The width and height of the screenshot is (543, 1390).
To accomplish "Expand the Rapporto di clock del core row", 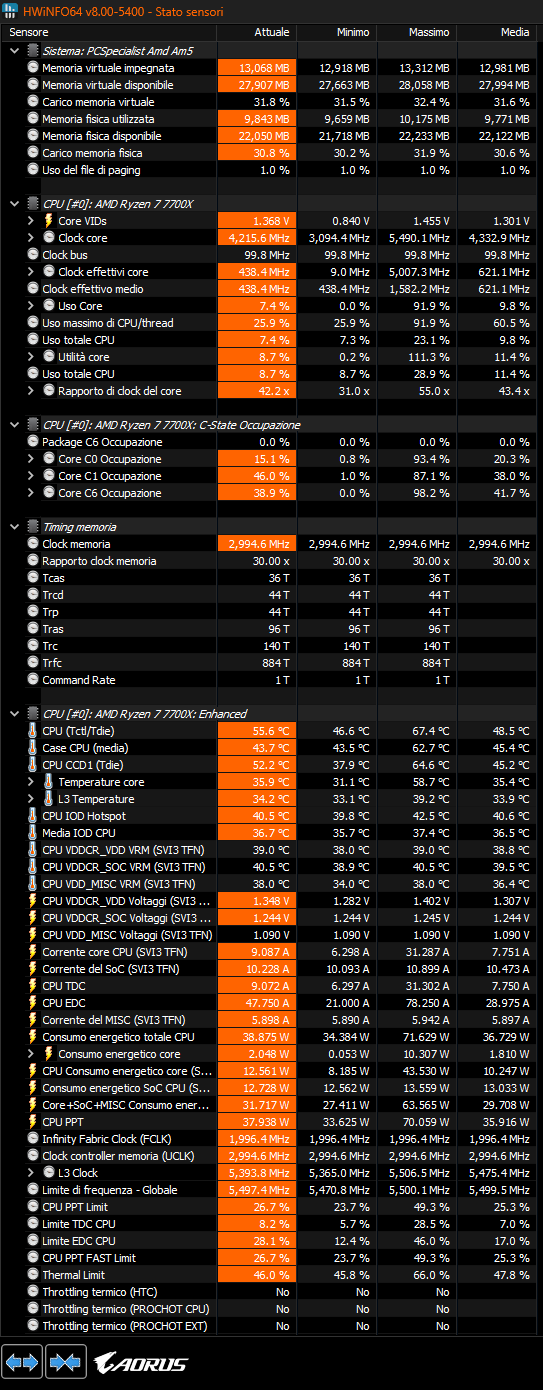I will (33, 391).
